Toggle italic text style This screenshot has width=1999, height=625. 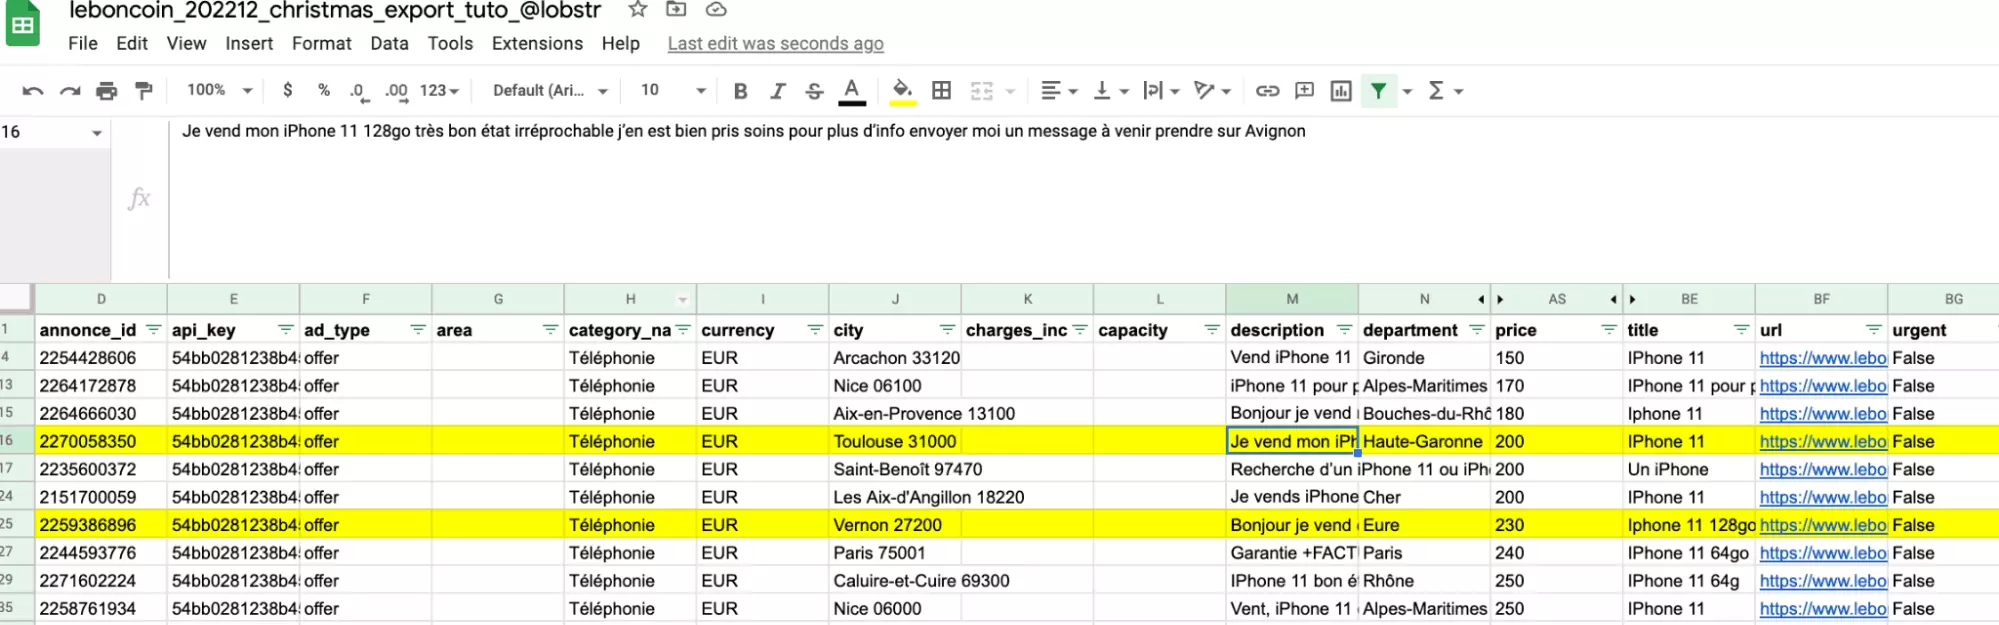[x=777, y=91]
